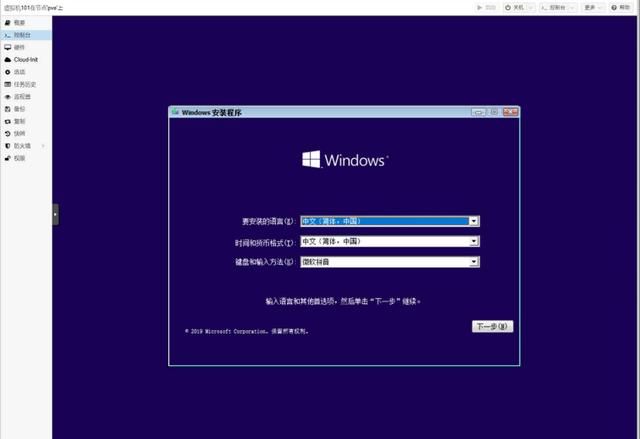Open the Cloud-Init cloud icon entry
The image size is (640, 439).
pos(7,60)
